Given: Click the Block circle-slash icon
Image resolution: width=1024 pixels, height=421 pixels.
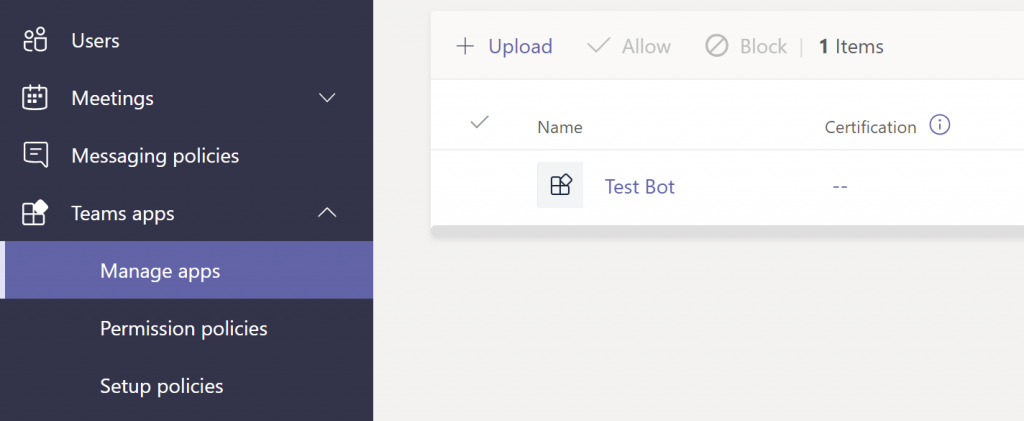Looking at the screenshot, I should 716,46.
